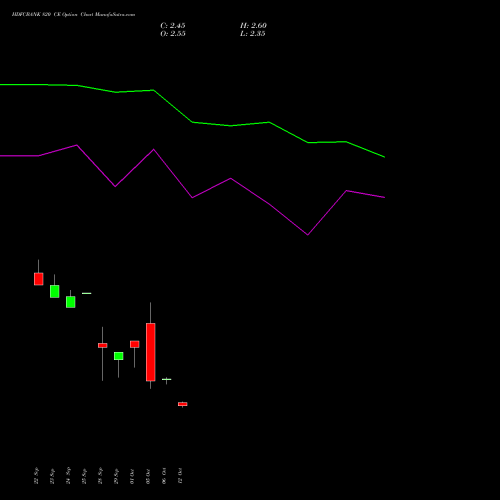
Task: Click the 01 Oct date label
Action: [x=132, y=476]
